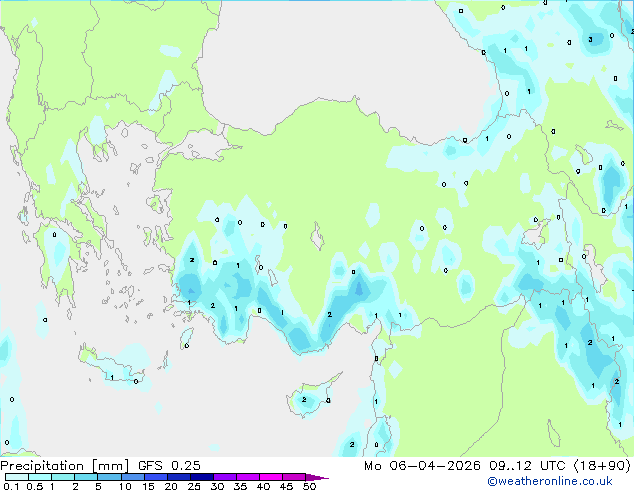The height and width of the screenshot is (490, 634).
Task: Click the legend value 40
Action: tap(263, 486)
